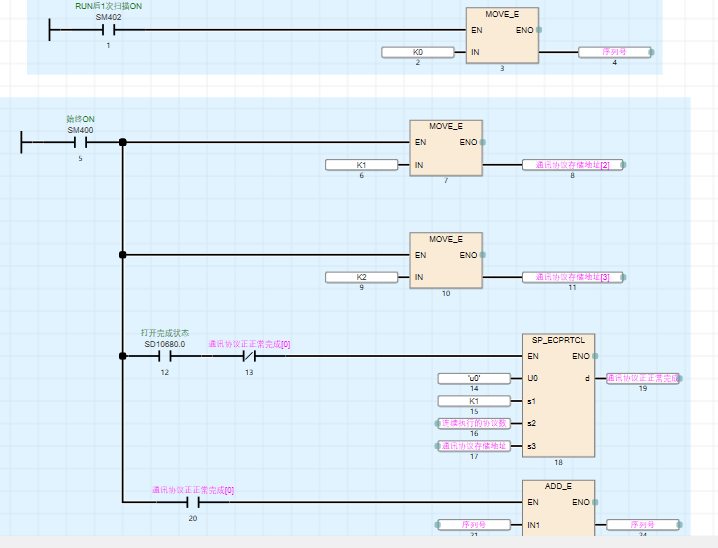Click the SD10680.0 open-complete contact
The height and width of the screenshot is (548, 718).
point(164,356)
